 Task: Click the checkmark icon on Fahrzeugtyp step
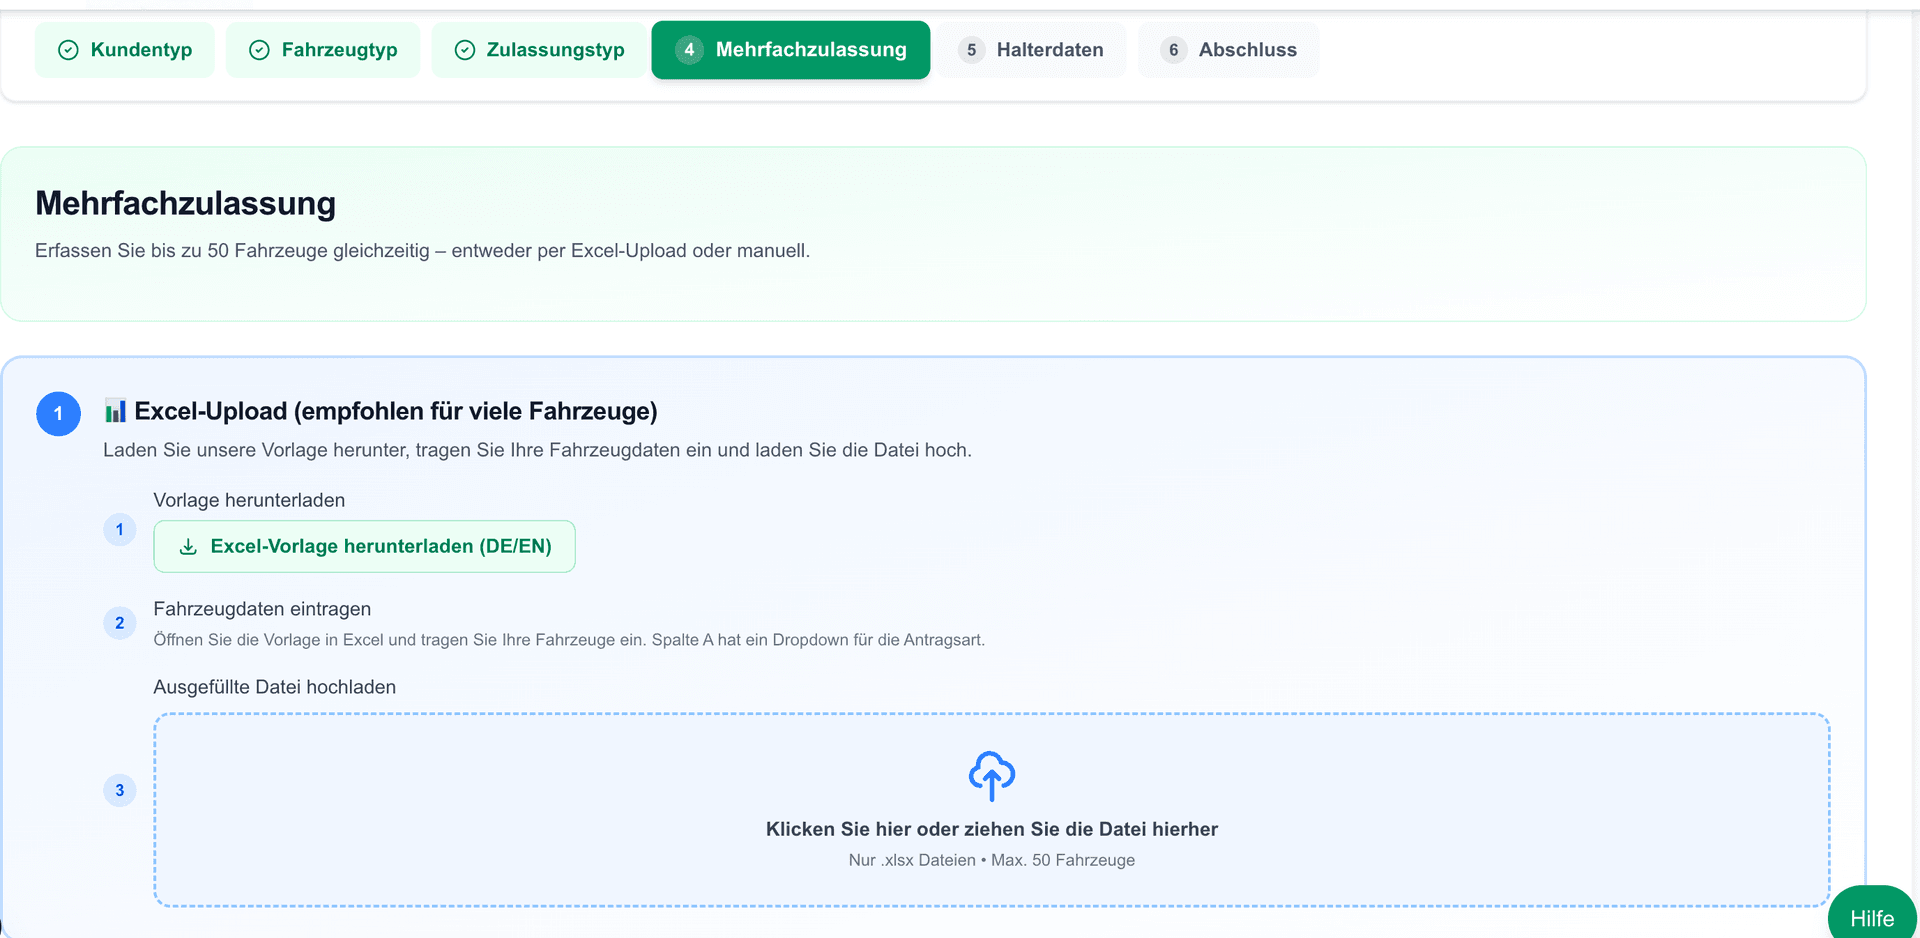point(260,49)
